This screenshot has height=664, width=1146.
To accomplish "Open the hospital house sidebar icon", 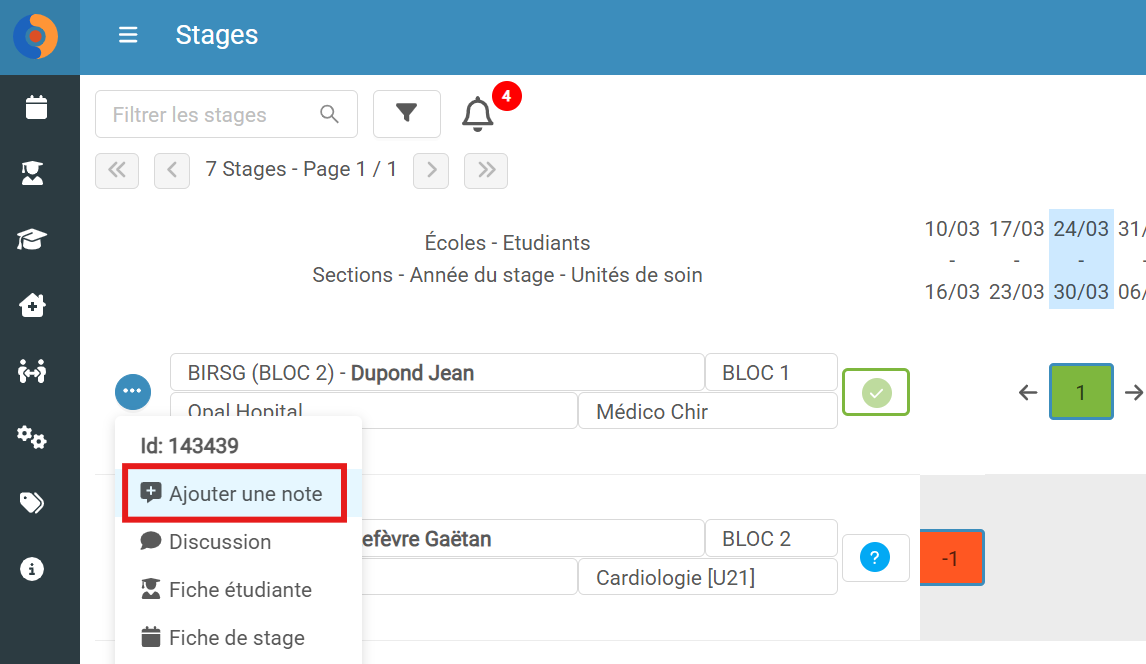I will 32,305.
